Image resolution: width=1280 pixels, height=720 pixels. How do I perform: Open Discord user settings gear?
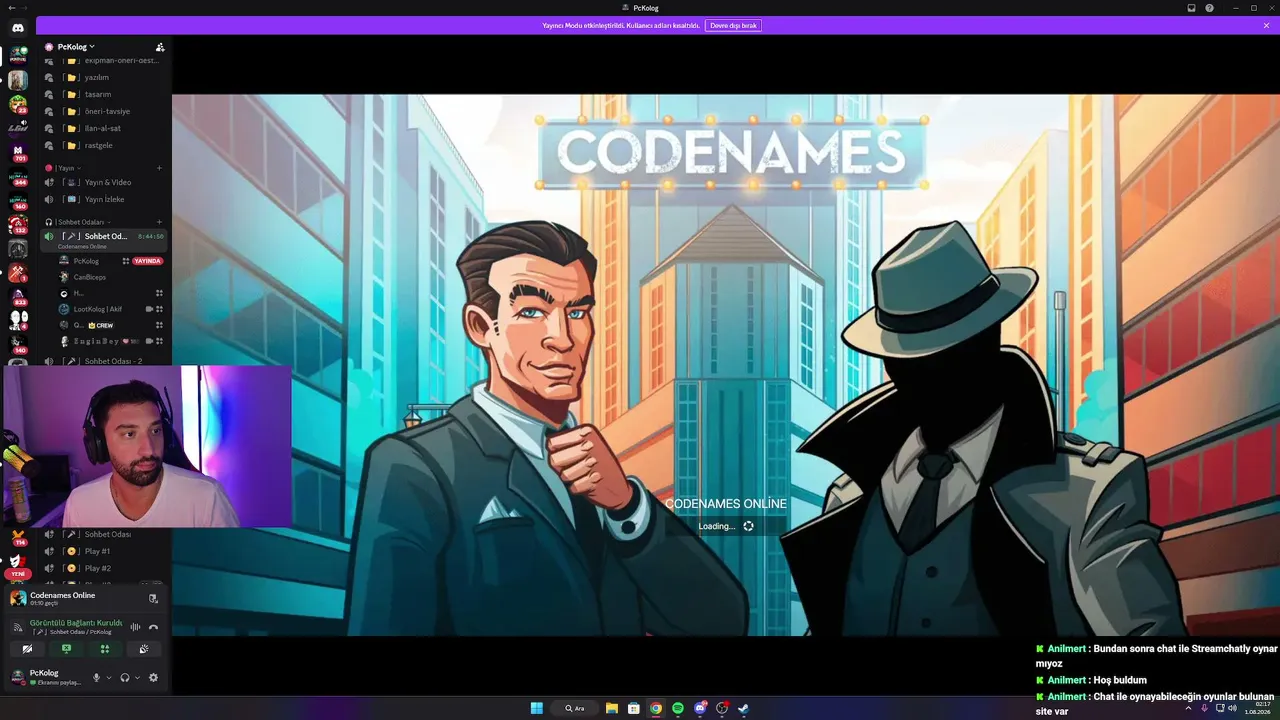click(153, 677)
